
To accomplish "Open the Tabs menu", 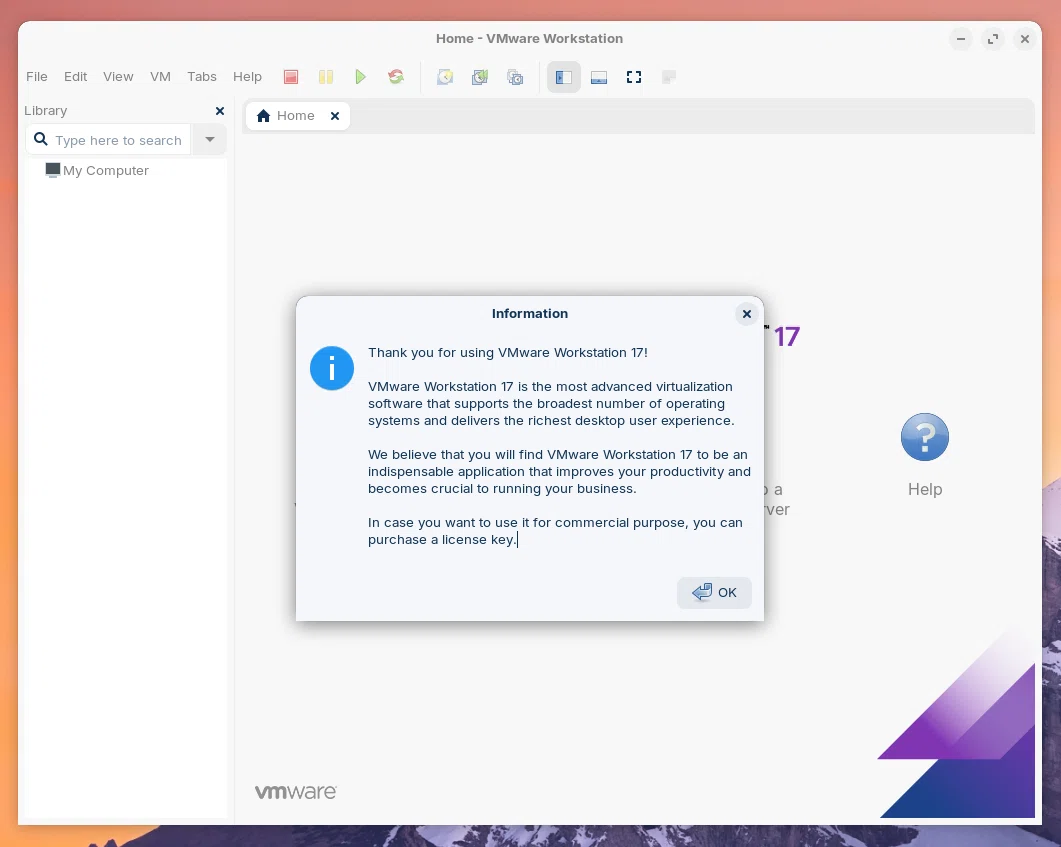I will (x=202, y=76).
